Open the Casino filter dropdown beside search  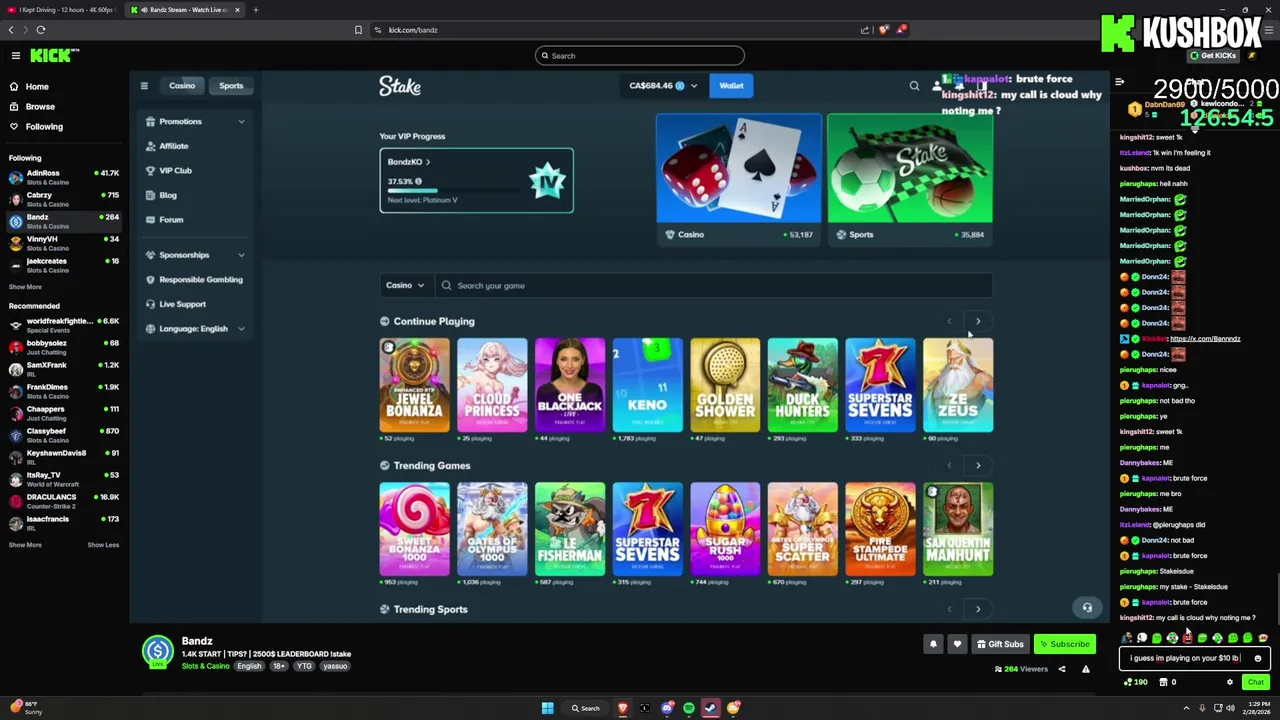(405, 286)
